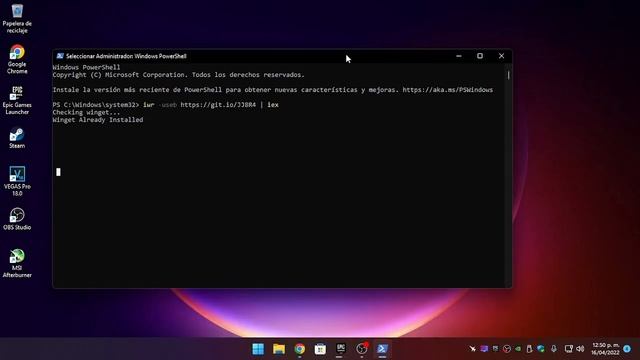The height and width of the screenshot is (360, 640).
Task: Open network settings from the tray
Action: (569, 349)
